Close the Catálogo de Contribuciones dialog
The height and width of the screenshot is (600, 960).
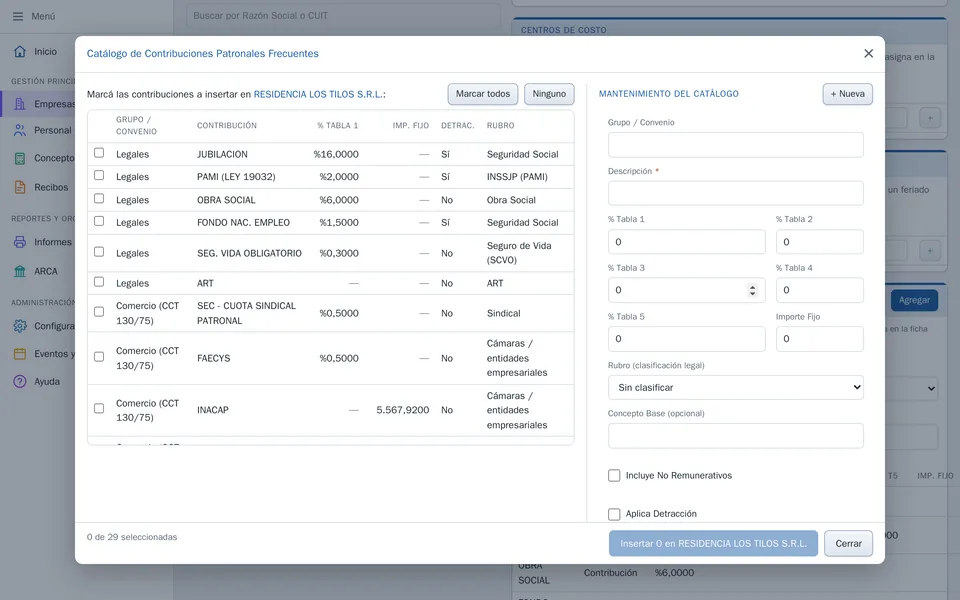point(868,53)
